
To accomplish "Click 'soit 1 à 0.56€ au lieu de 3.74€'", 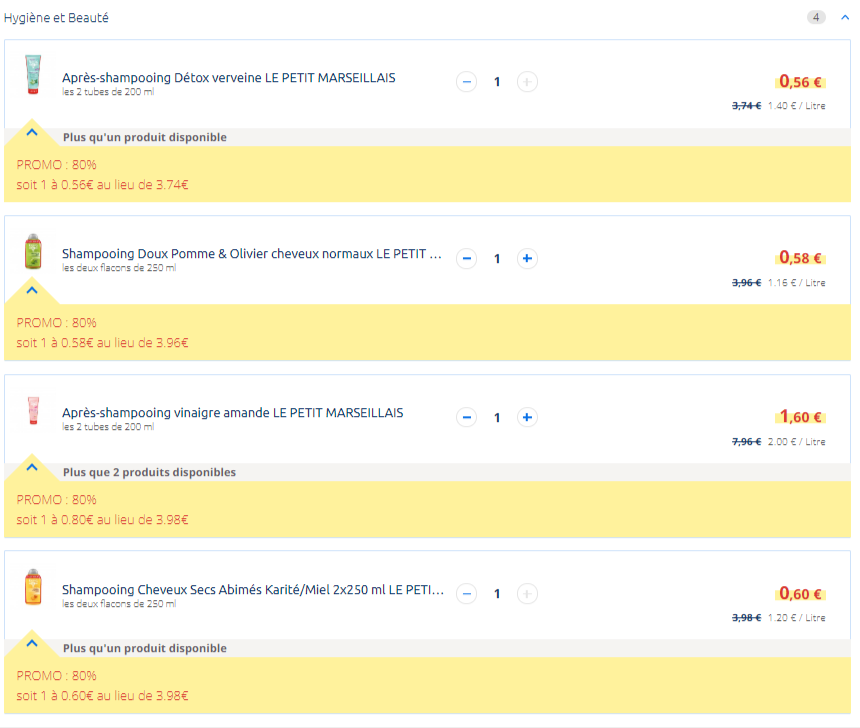I will pos(103,185).
